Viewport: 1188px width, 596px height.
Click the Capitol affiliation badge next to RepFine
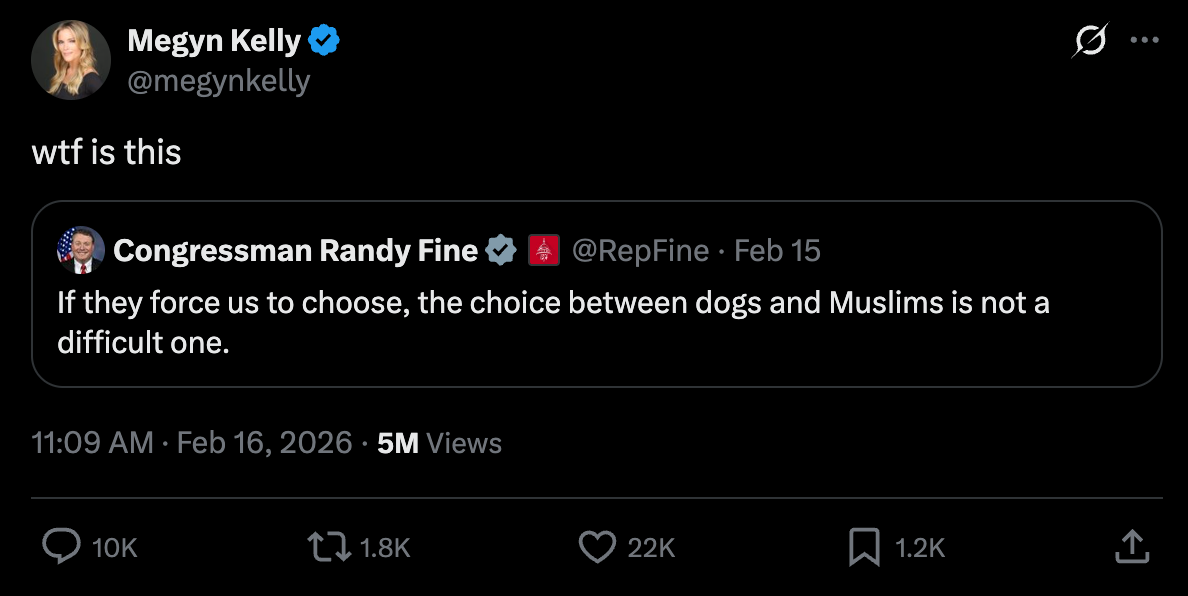542,251
